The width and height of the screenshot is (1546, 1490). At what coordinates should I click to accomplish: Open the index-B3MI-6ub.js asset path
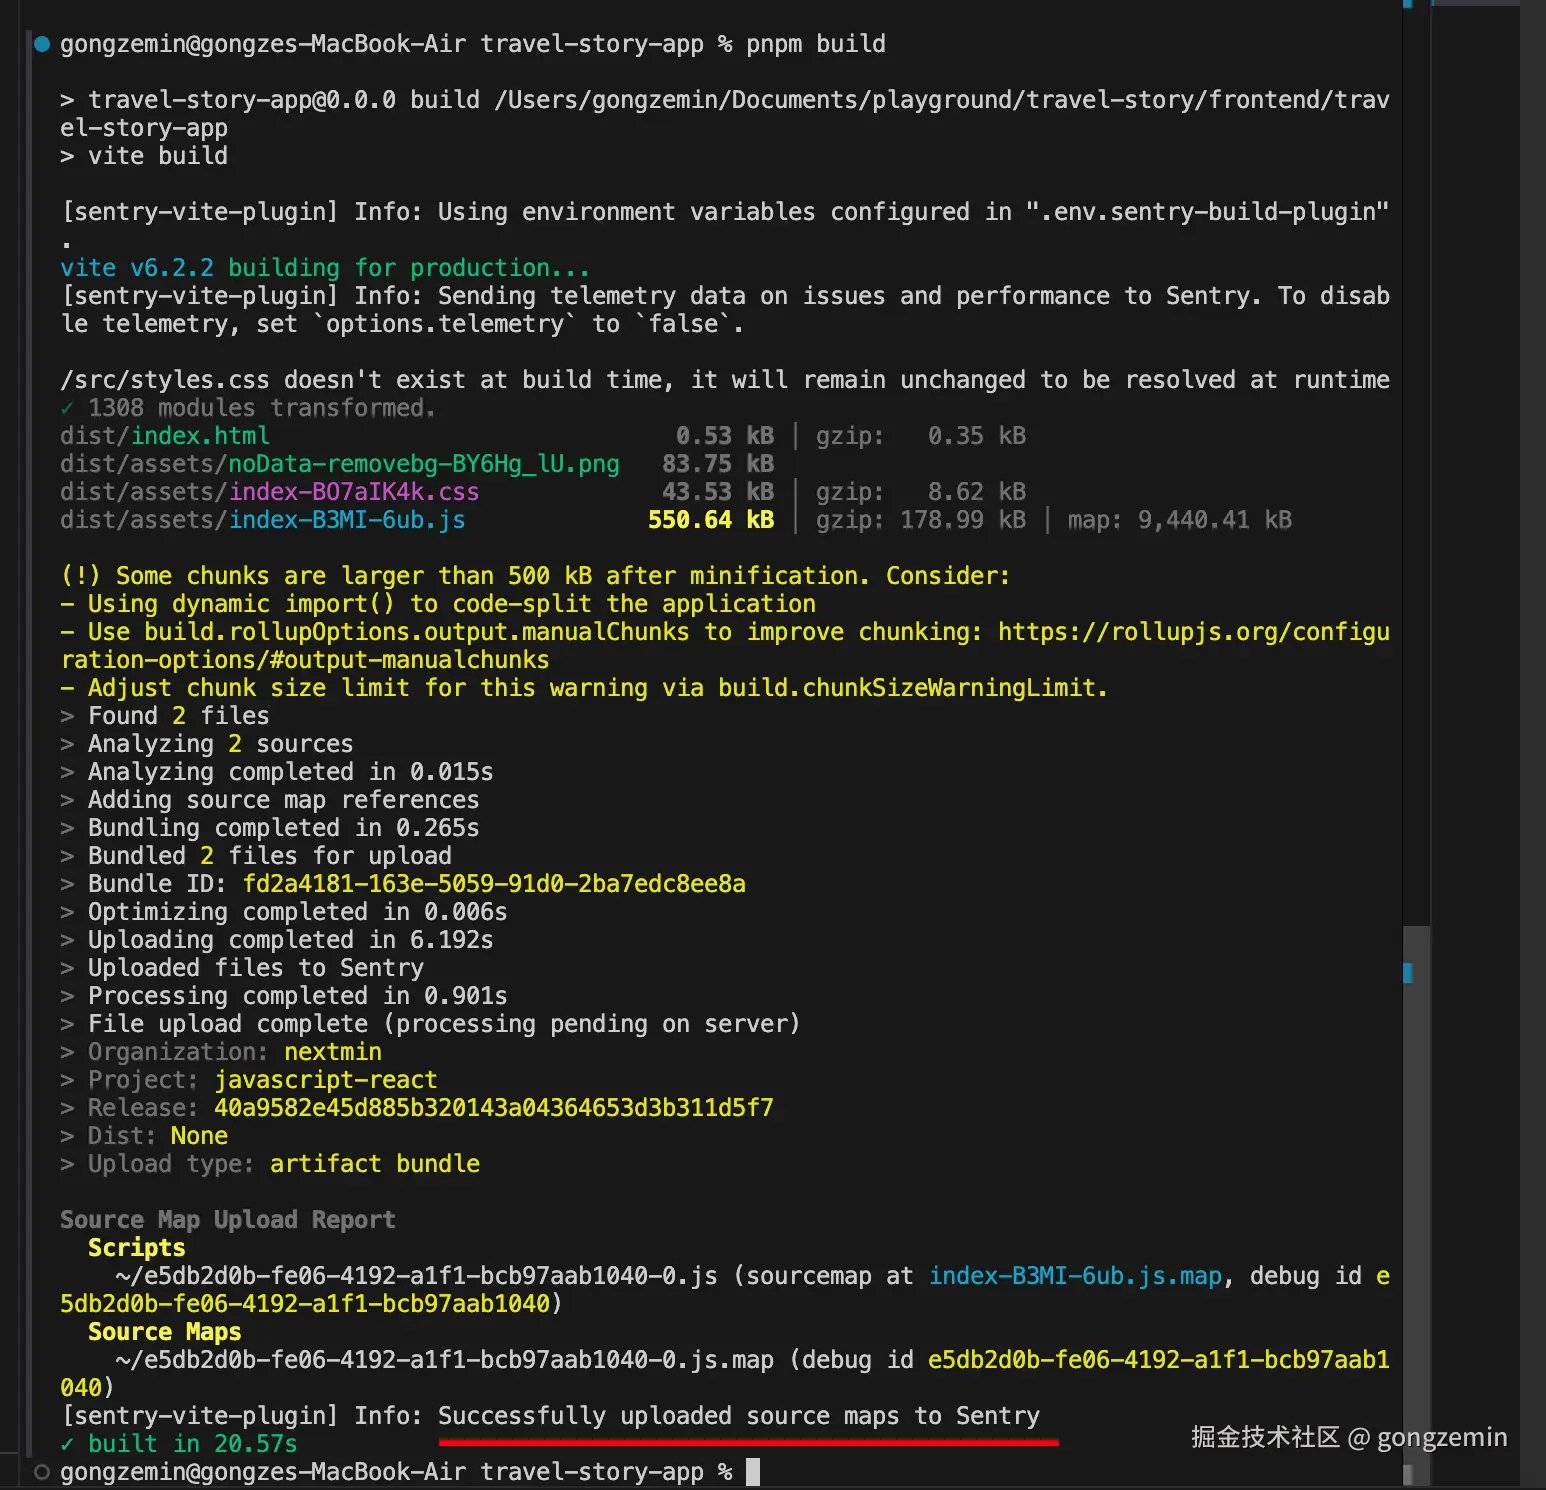[263, 520]
